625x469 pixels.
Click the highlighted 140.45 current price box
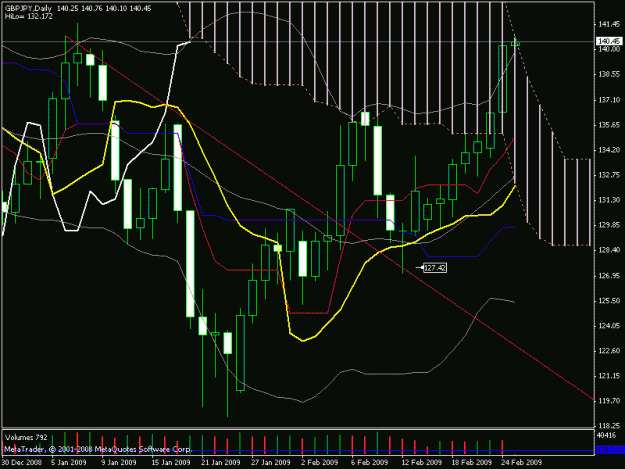pyautogui.click(x=609, y=41)
